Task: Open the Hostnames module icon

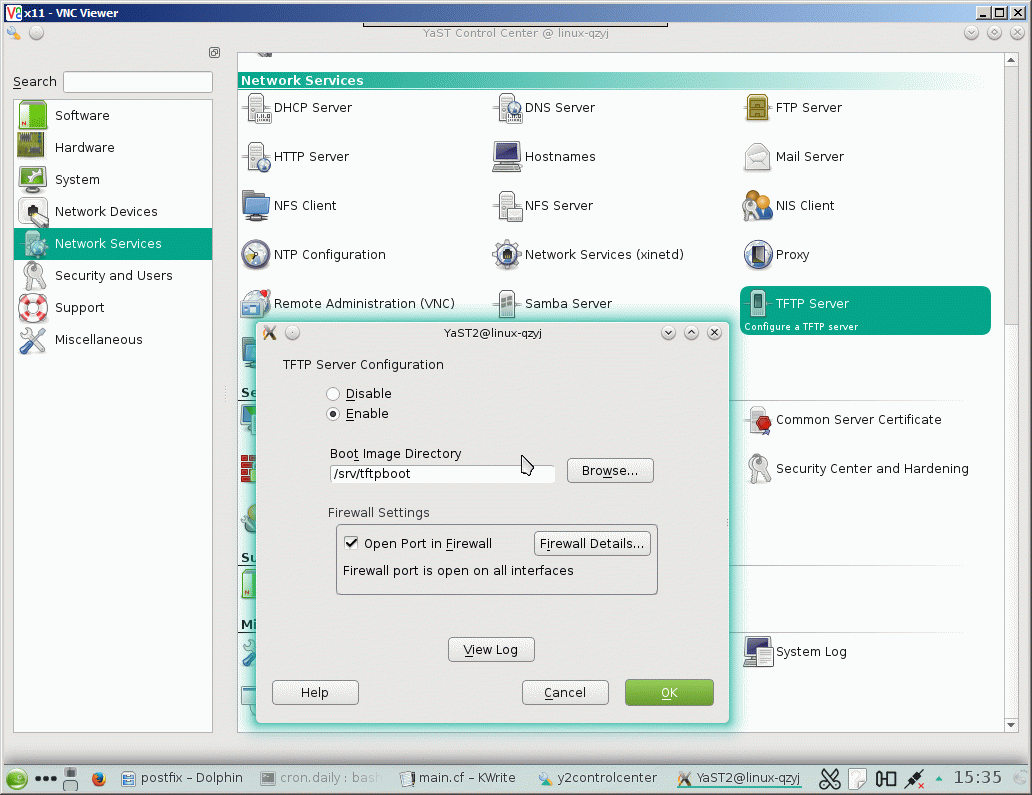Action: [x=507, y=157]
